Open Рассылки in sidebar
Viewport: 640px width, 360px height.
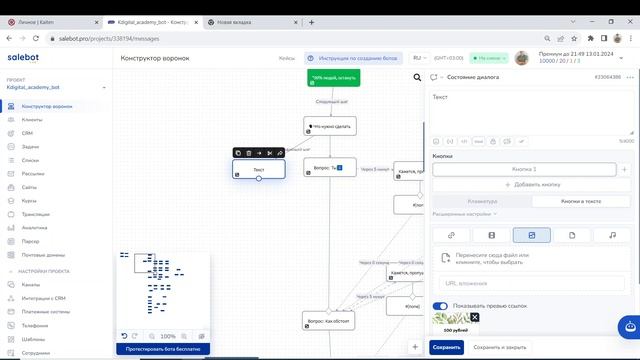pos(33,173)
